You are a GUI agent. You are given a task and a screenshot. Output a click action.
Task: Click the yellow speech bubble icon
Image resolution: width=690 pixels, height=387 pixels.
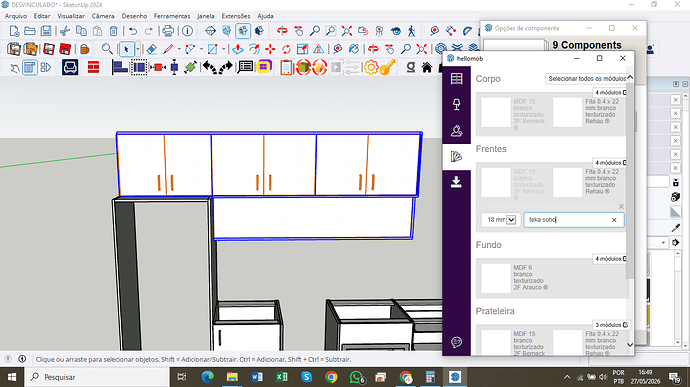point(264,67)
